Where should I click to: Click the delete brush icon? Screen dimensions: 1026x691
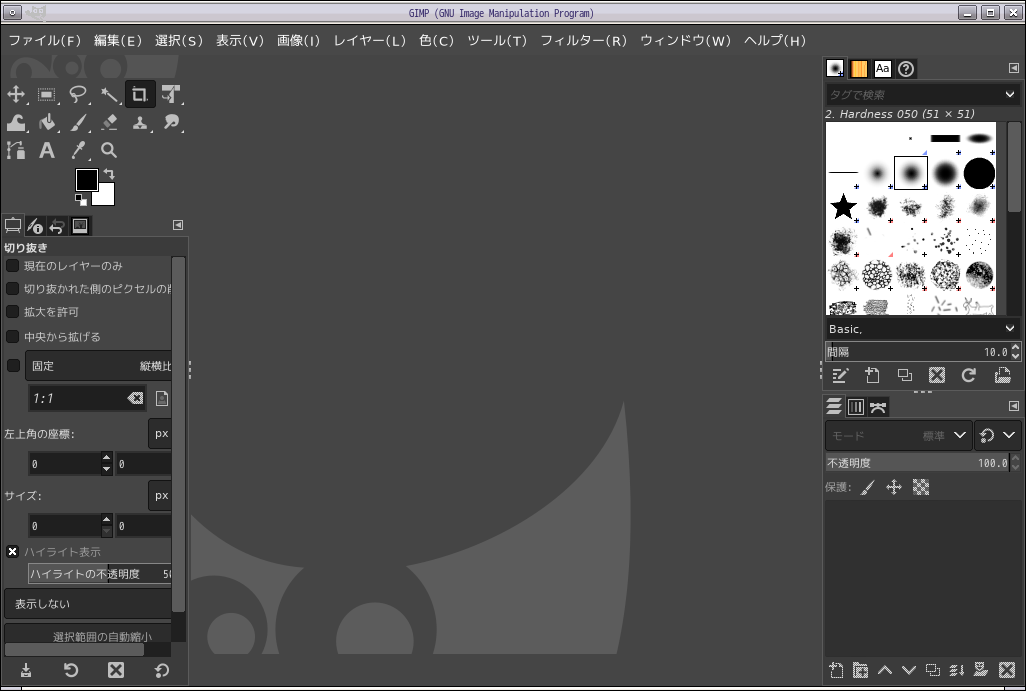coord(937,375)
